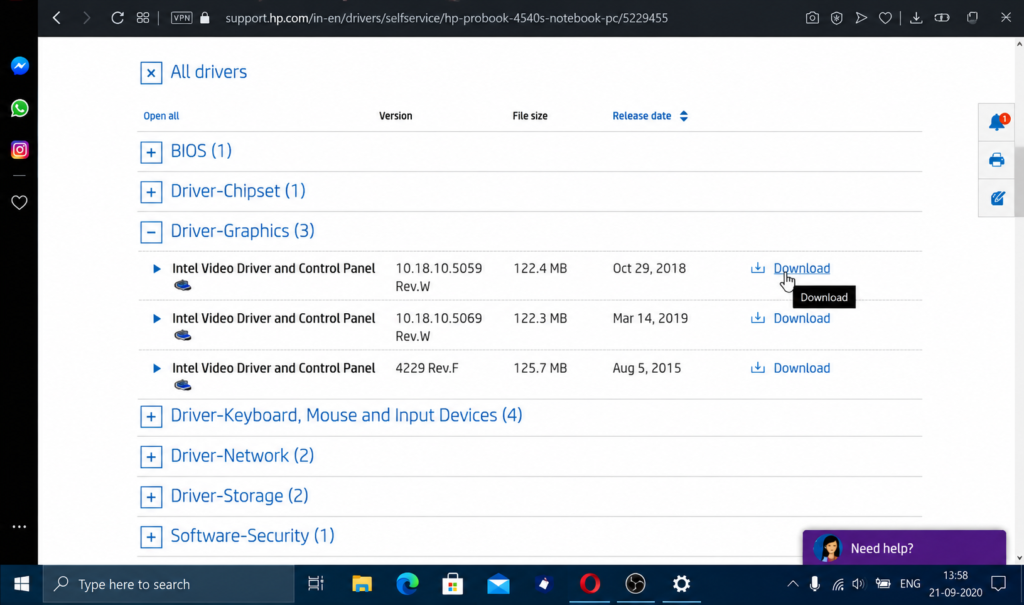View site security lock information

[205, 18]
